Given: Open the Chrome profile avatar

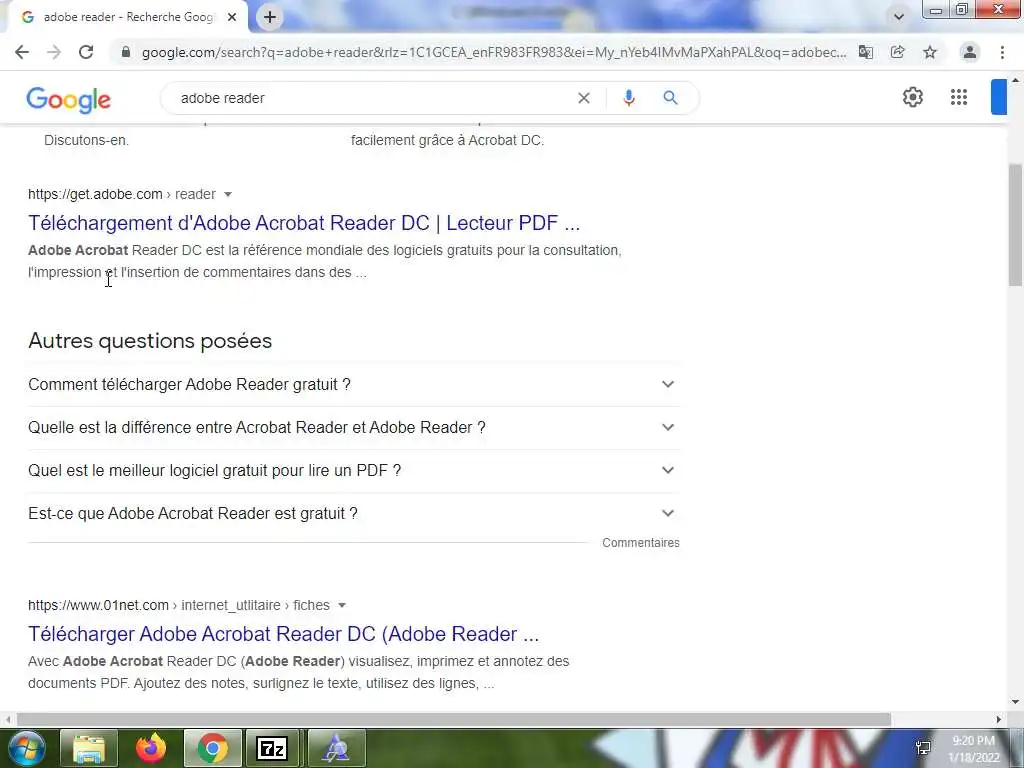Looking at the screenshot, I should pyautogui.click(x=970, y=52).
